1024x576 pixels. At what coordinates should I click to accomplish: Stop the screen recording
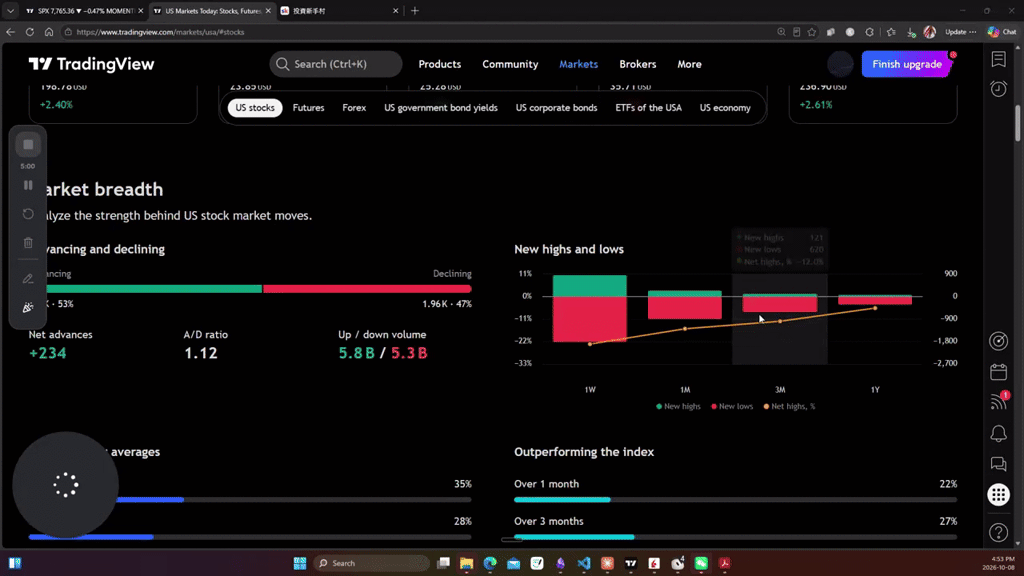(x=28, y=145)
